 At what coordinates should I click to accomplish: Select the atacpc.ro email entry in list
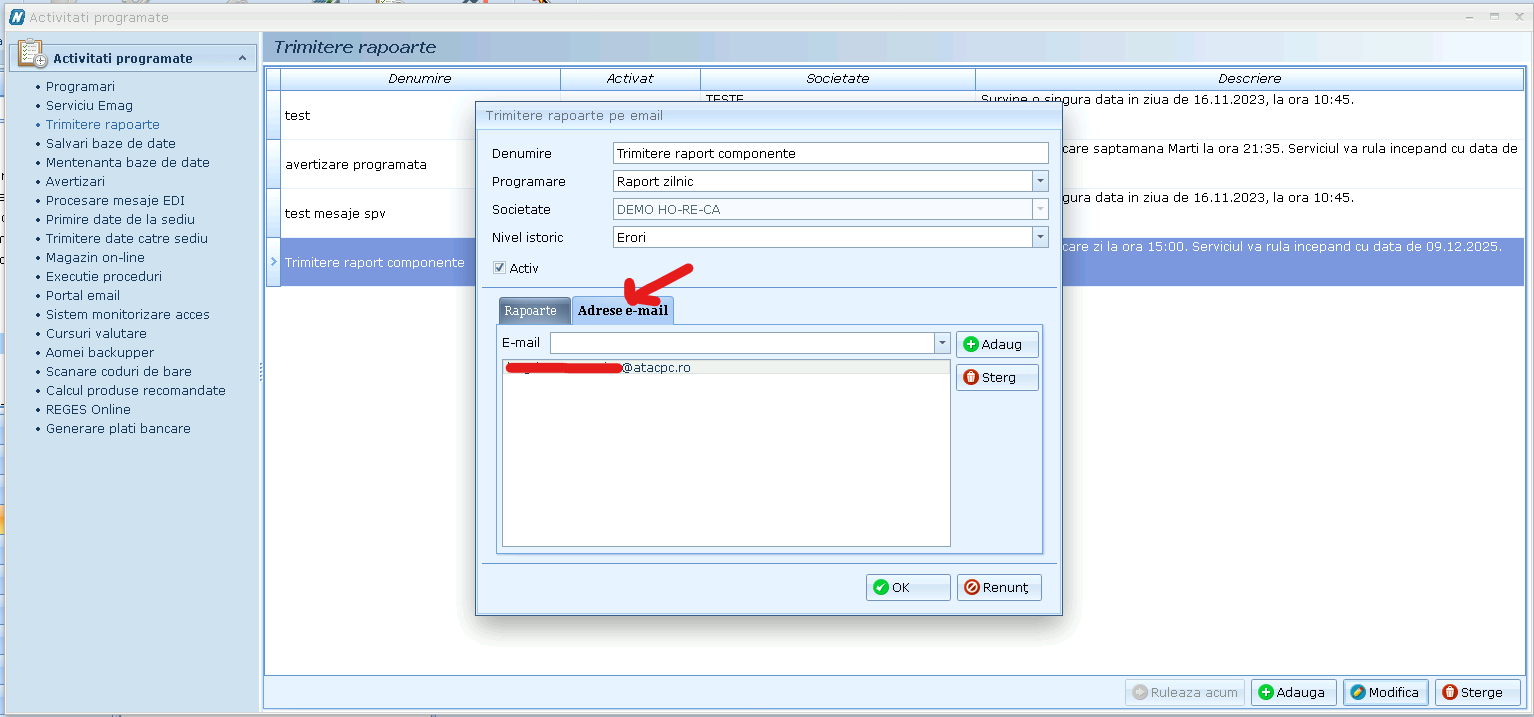(725, 368)
